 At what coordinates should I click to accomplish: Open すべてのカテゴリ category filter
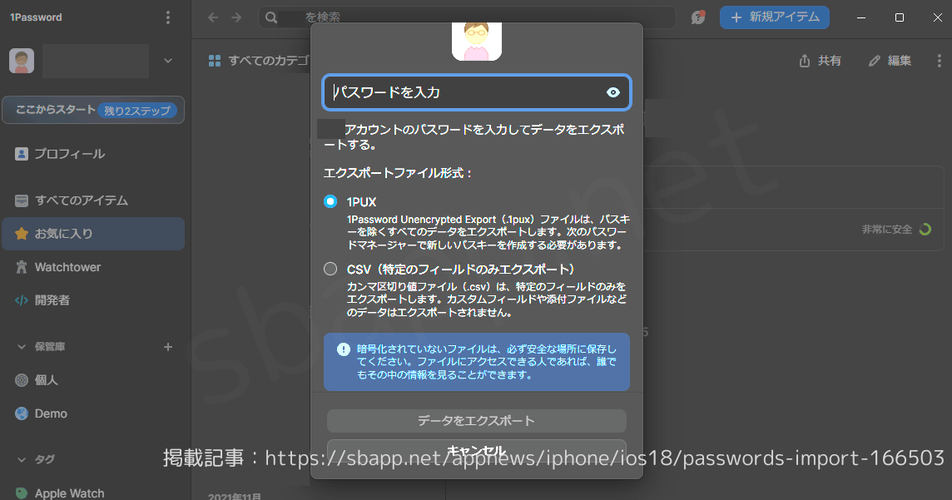[261, 61]
